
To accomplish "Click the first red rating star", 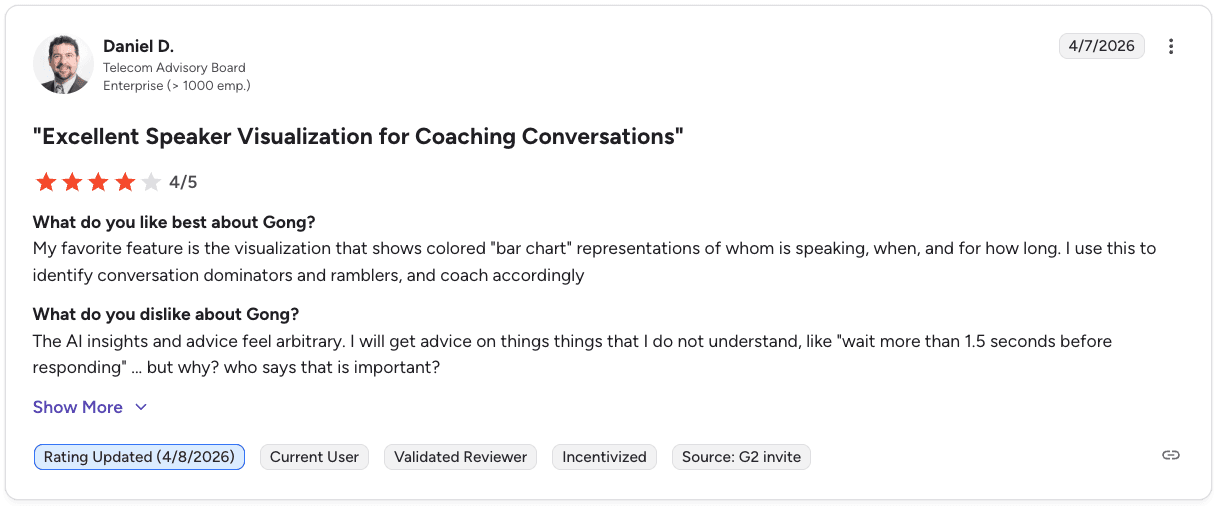I will (x=46, y=182).
